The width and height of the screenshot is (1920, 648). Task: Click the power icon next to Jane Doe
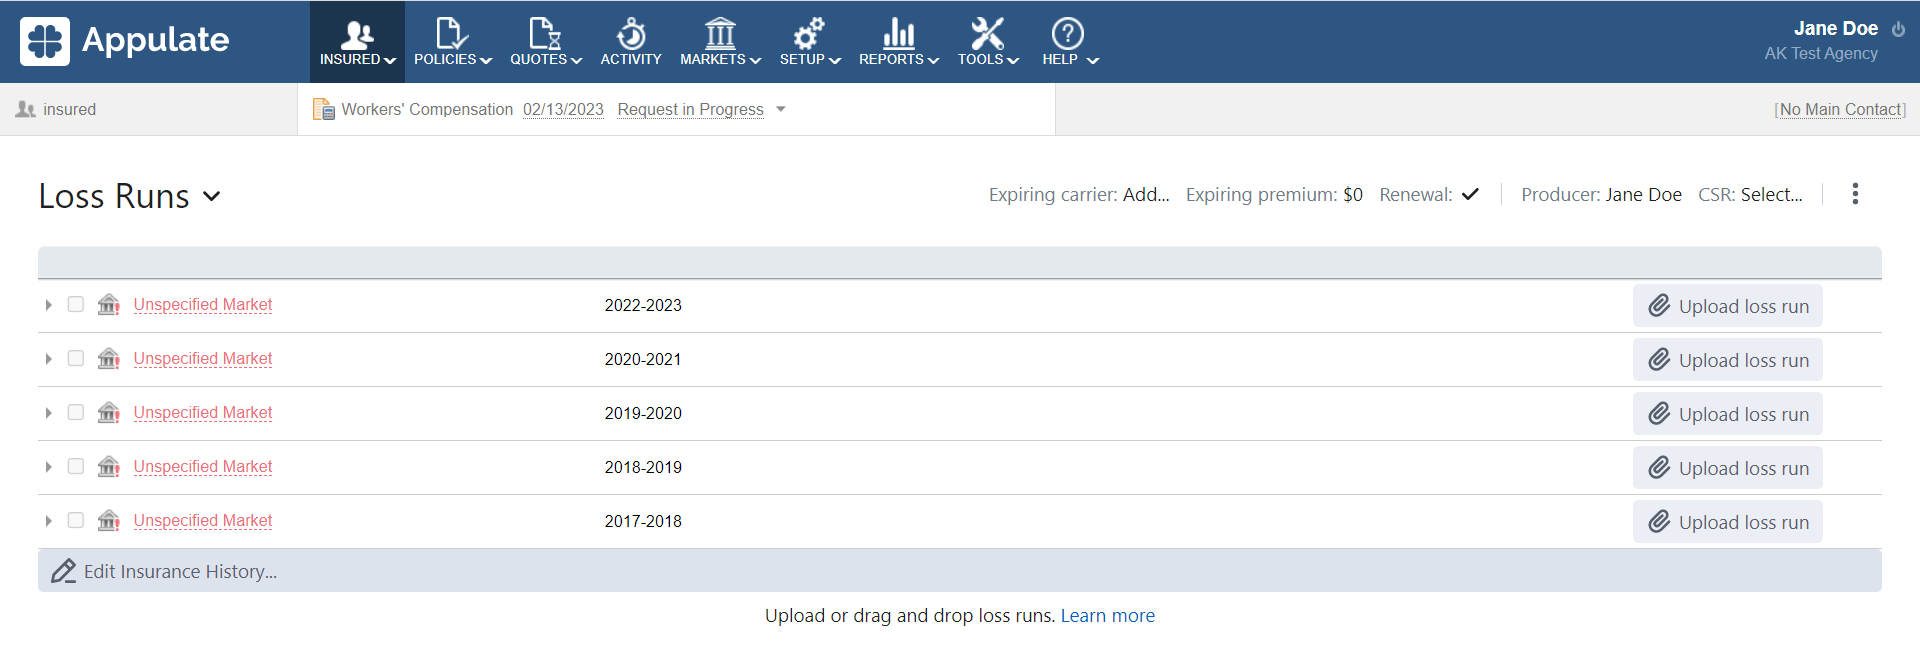pyautogui.click(x=1898, y=29)
